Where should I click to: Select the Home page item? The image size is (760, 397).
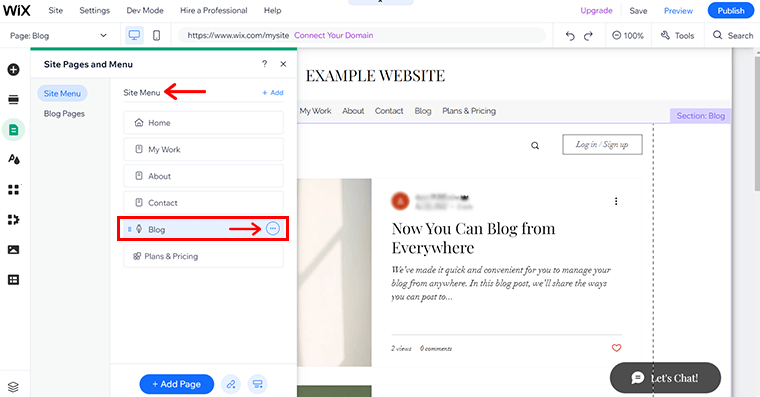click(203, 123)
